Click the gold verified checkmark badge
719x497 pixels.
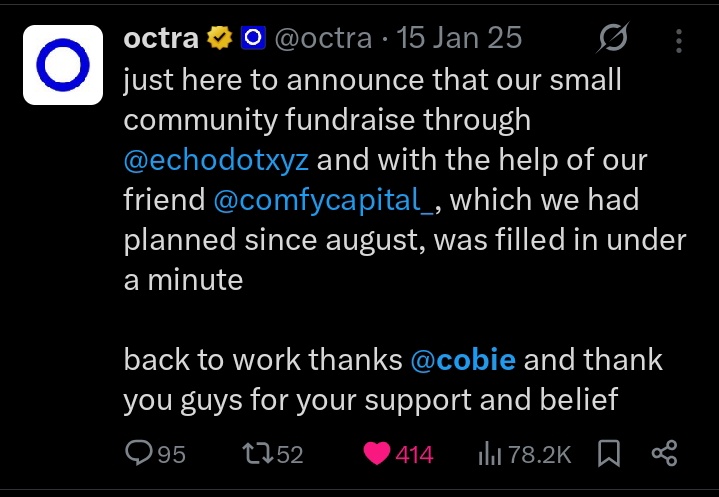point(219,39)
